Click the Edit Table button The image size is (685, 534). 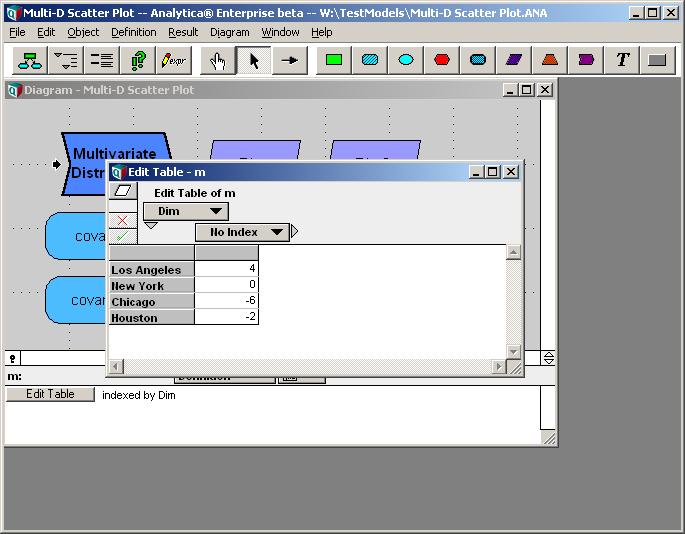pyautogui.click(x=50, y=394)
